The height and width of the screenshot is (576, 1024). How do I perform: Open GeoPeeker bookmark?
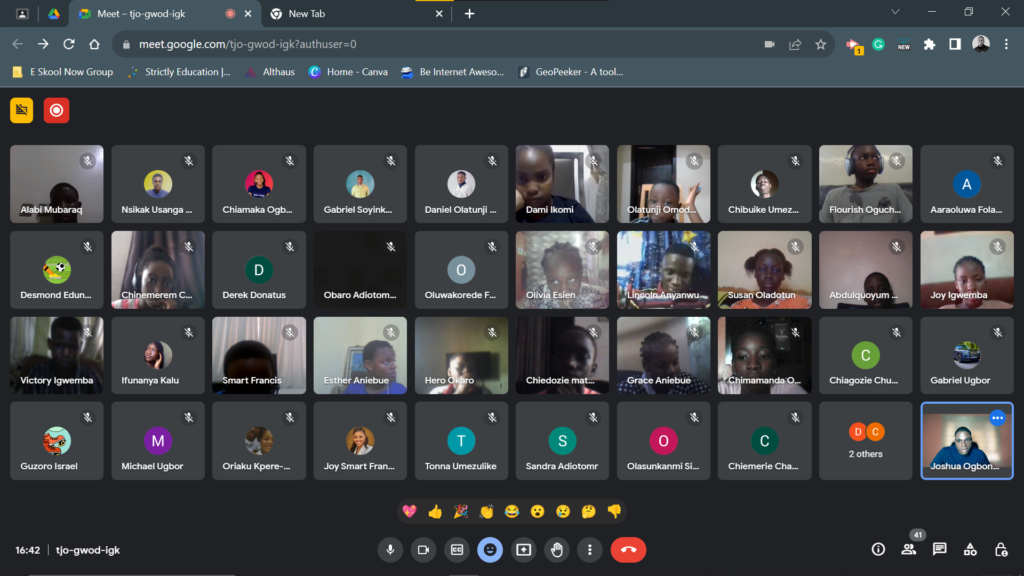[571, 72]
